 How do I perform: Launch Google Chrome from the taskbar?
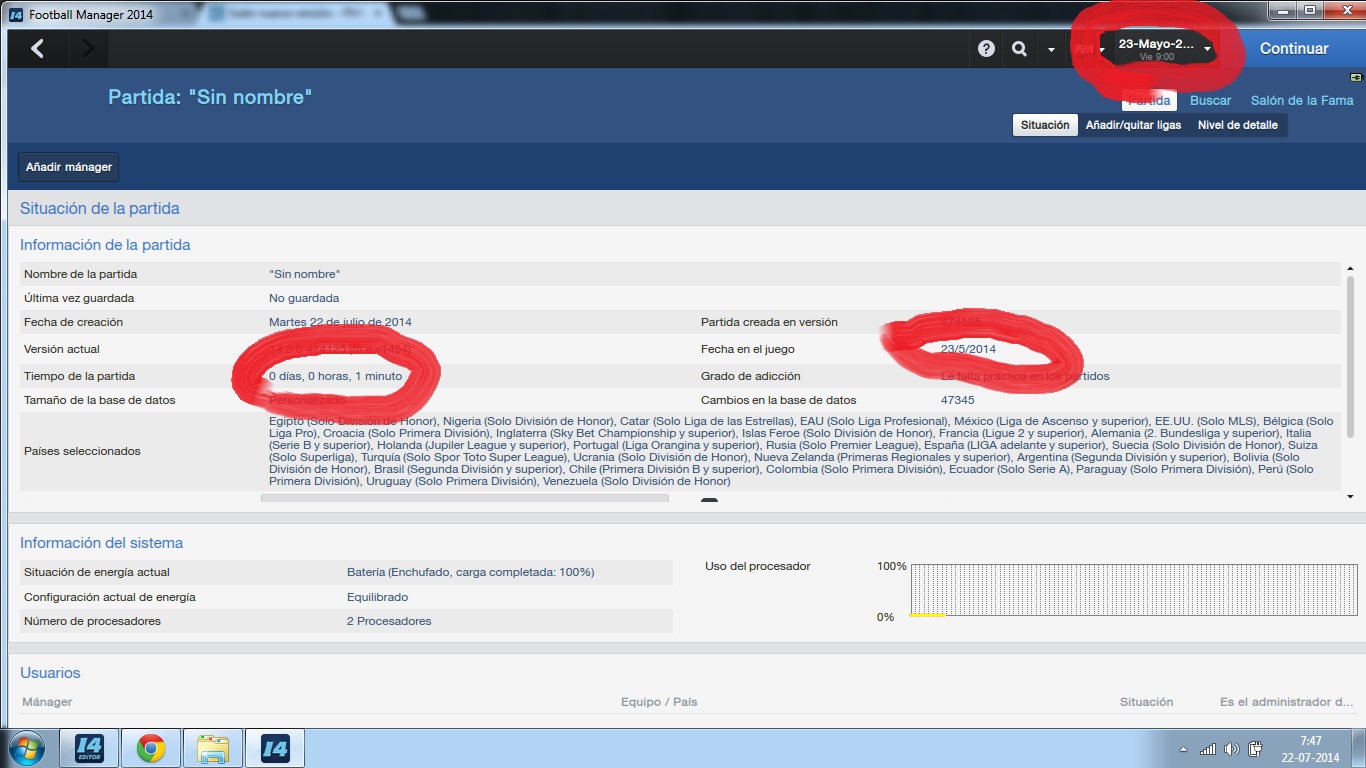[151, 748]
